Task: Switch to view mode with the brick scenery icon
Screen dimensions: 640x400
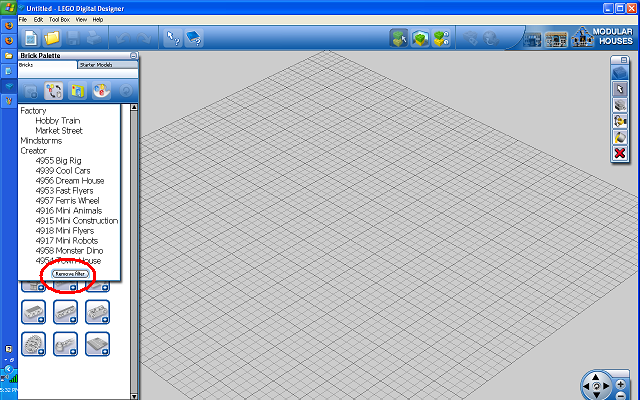Action: click(x=420, y=38)
